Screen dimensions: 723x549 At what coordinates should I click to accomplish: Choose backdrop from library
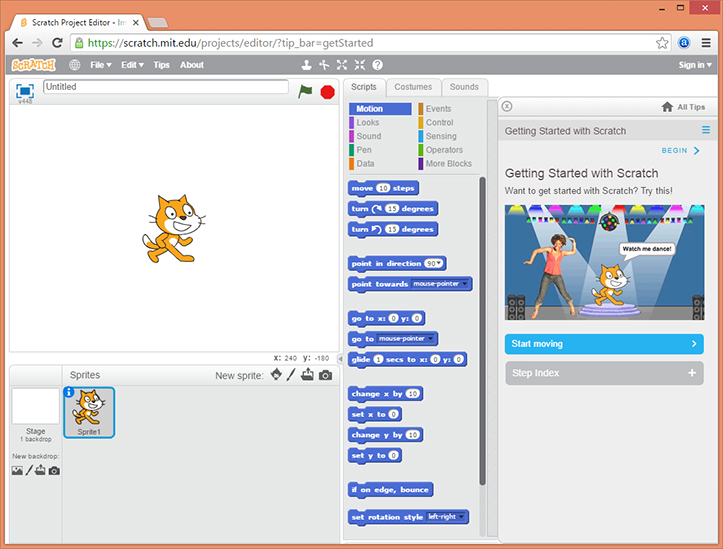(x=17, y=471)
